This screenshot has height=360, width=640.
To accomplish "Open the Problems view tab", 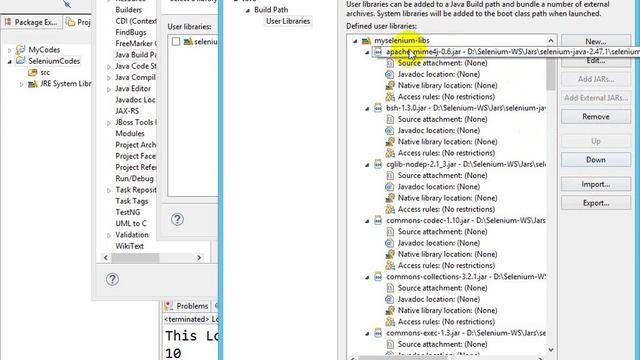I will click(x=187, y=306).
